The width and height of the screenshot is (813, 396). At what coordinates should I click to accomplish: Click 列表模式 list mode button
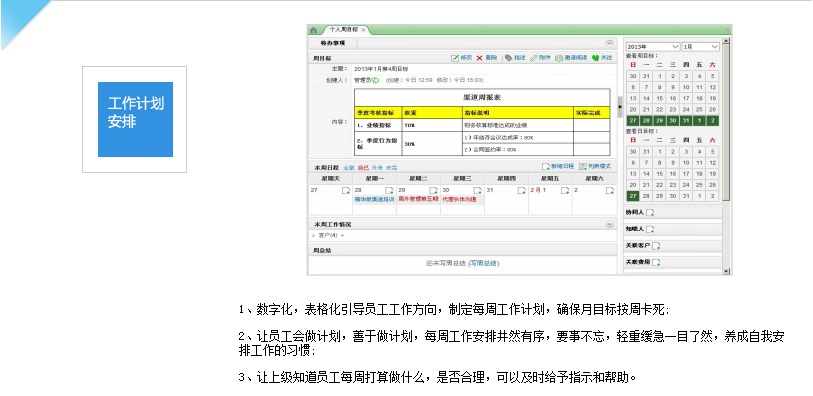tap(595, 167)
